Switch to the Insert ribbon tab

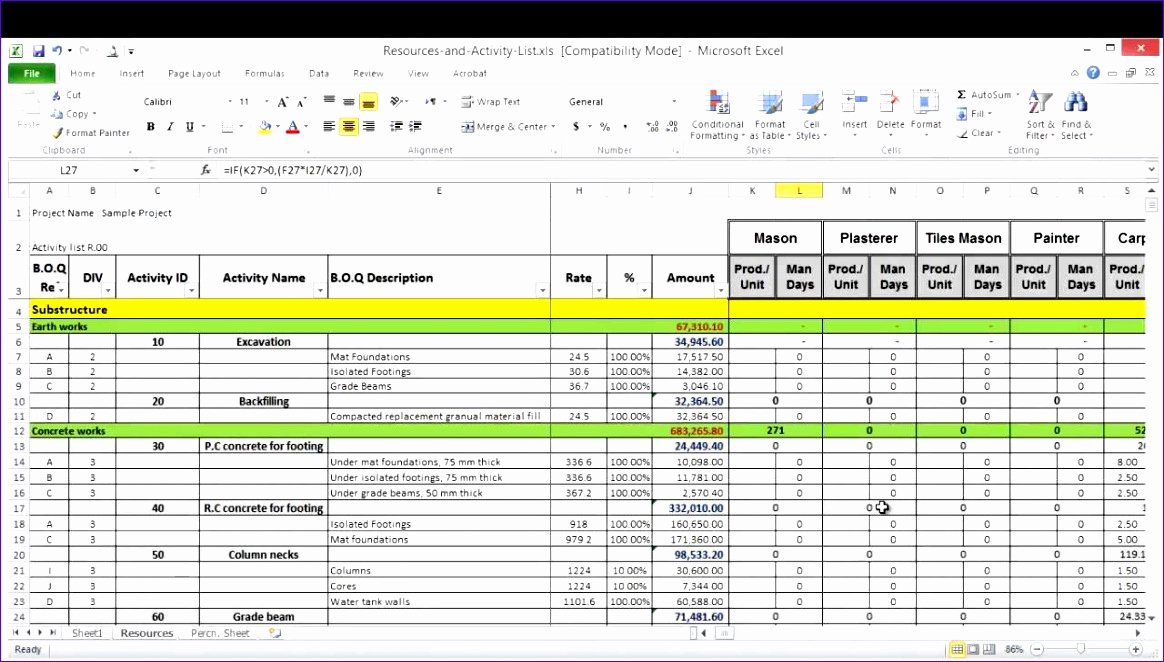(132, 73)
